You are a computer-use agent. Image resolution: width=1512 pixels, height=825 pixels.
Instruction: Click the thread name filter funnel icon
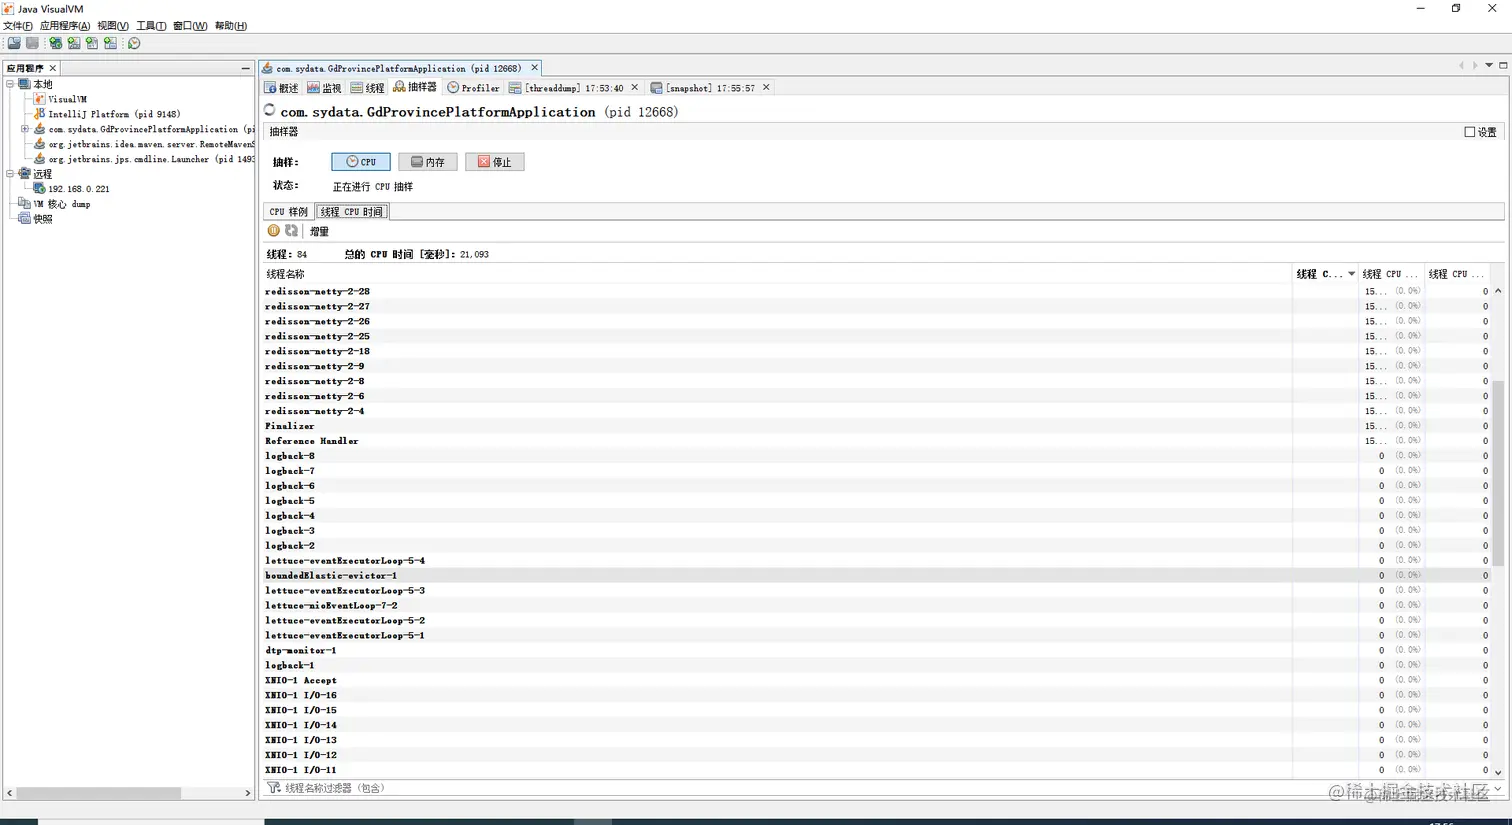click(273, 788)
